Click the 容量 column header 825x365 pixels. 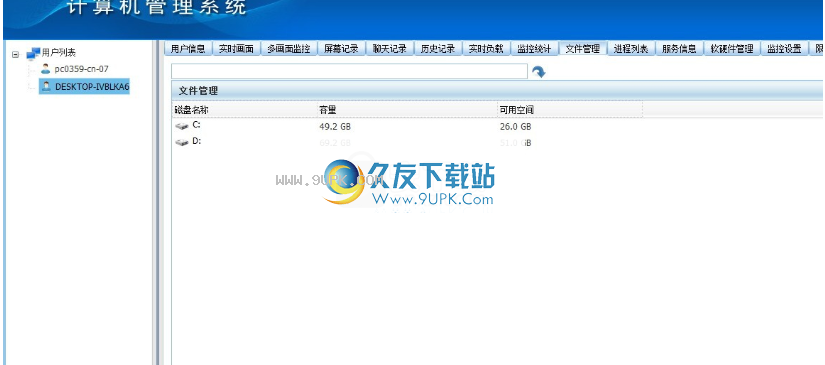pos(327,110)
